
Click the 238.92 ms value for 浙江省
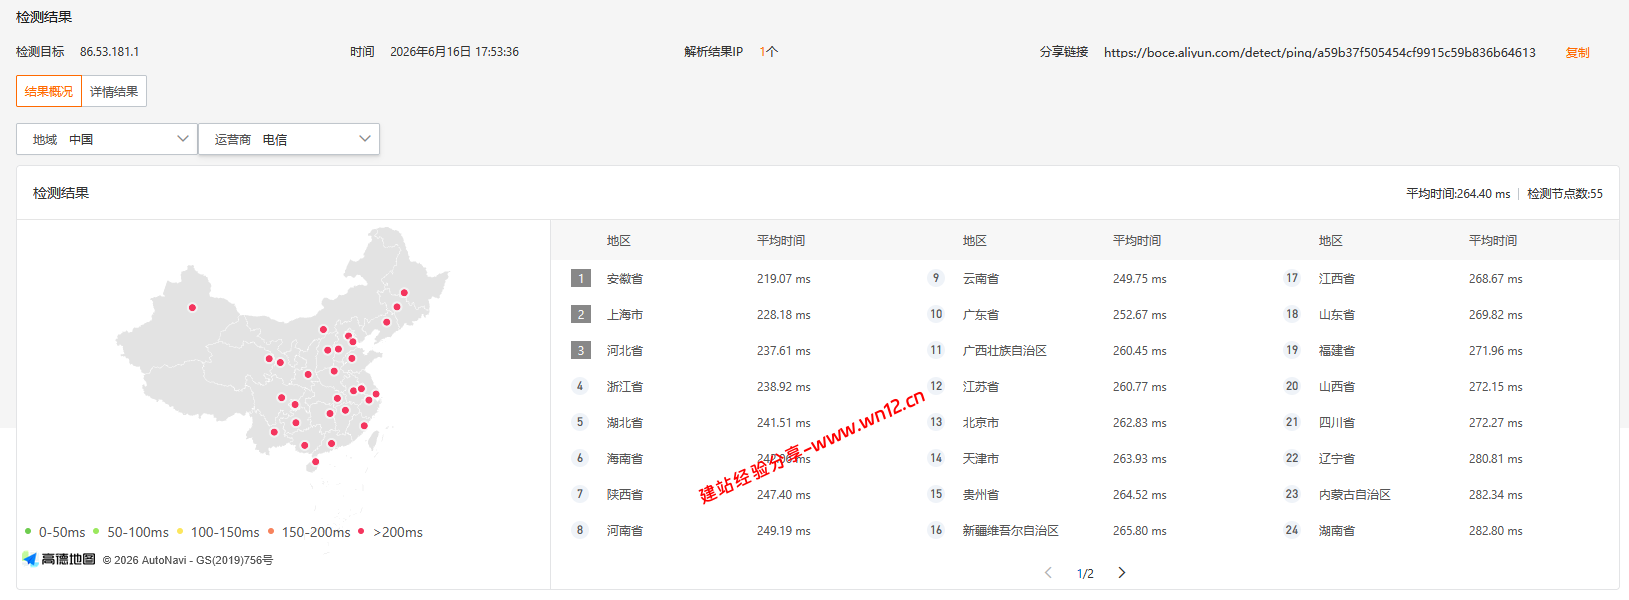784,387
